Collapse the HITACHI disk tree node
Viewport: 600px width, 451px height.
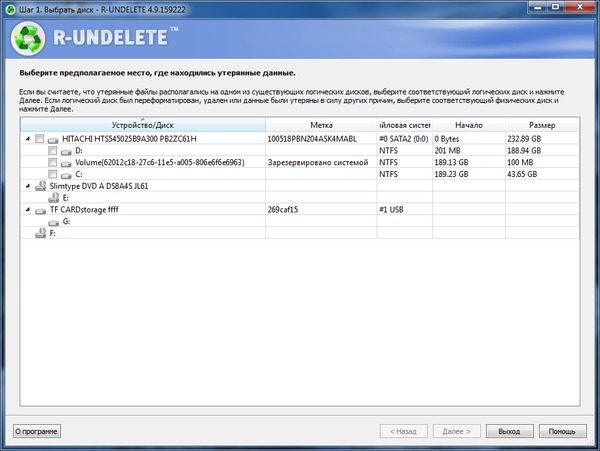tap(26, 139)
